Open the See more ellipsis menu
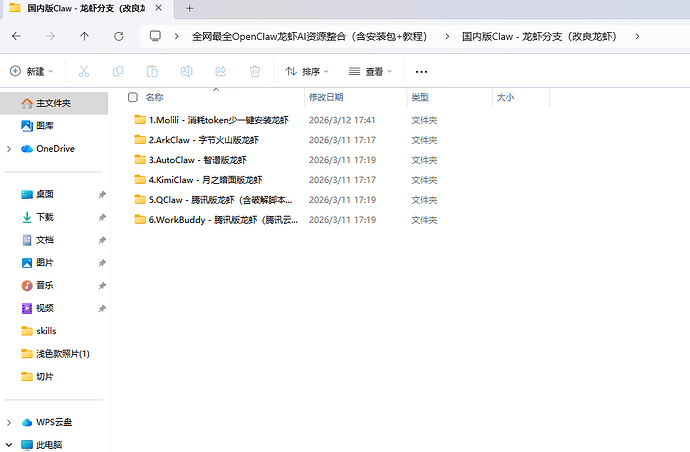This screenshot has width=690, height=452. (421, 72)
